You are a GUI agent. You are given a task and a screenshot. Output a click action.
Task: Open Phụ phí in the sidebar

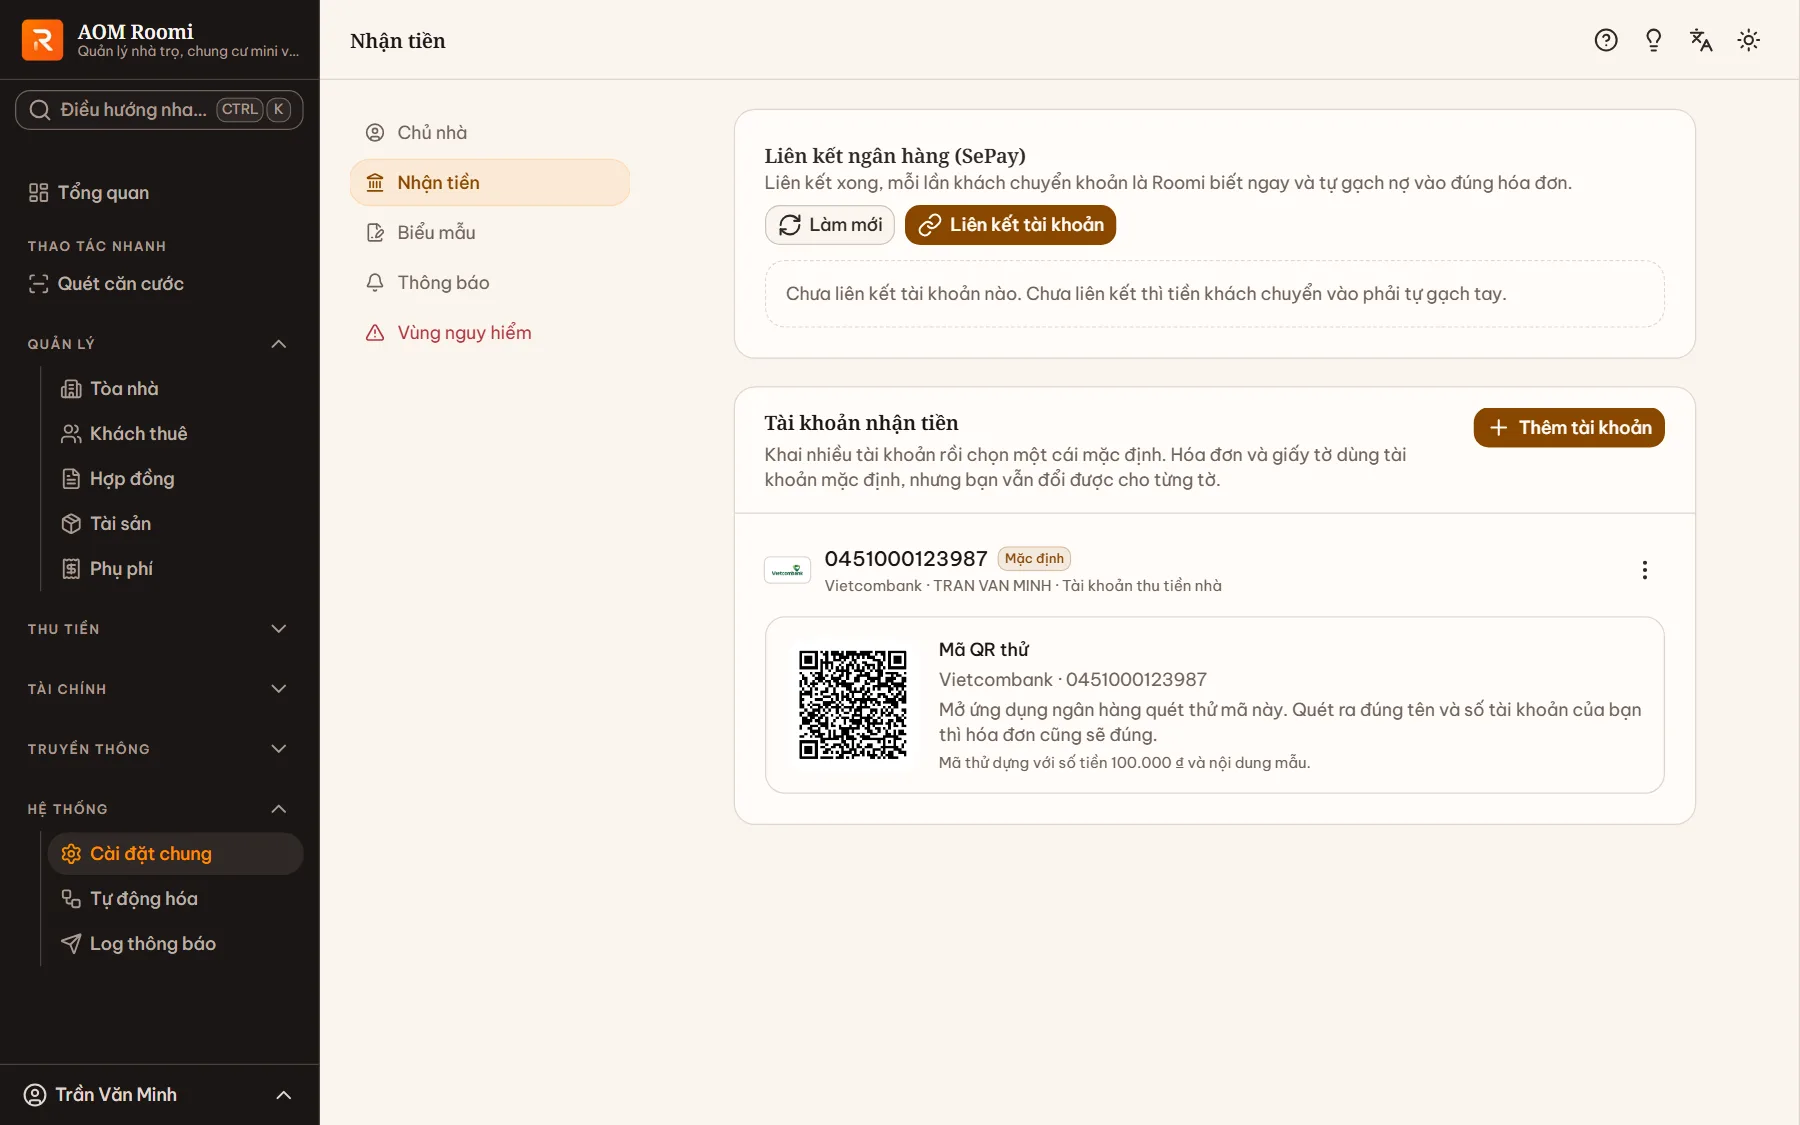point(175,568)
